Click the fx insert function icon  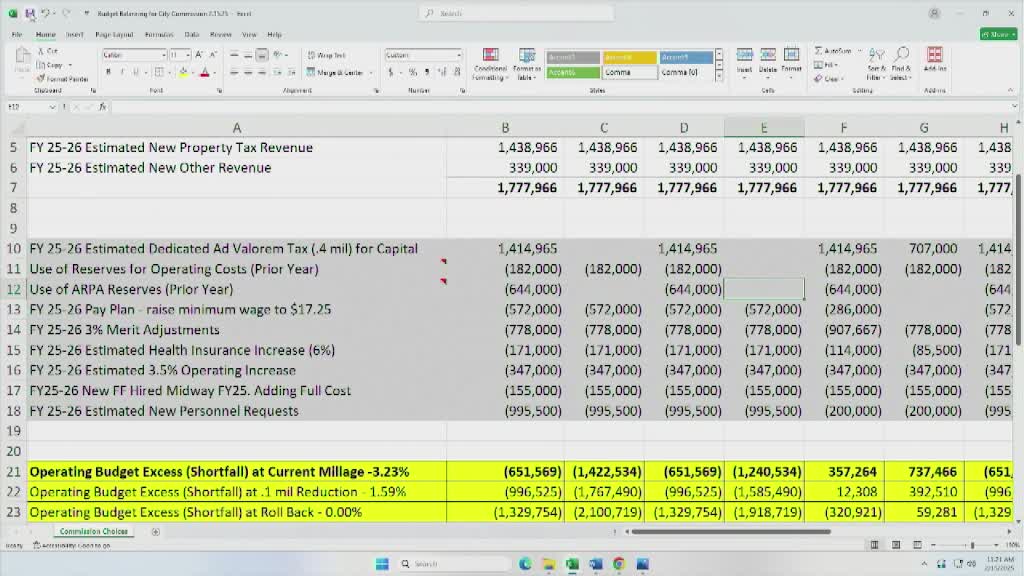(x=103, y=107)
